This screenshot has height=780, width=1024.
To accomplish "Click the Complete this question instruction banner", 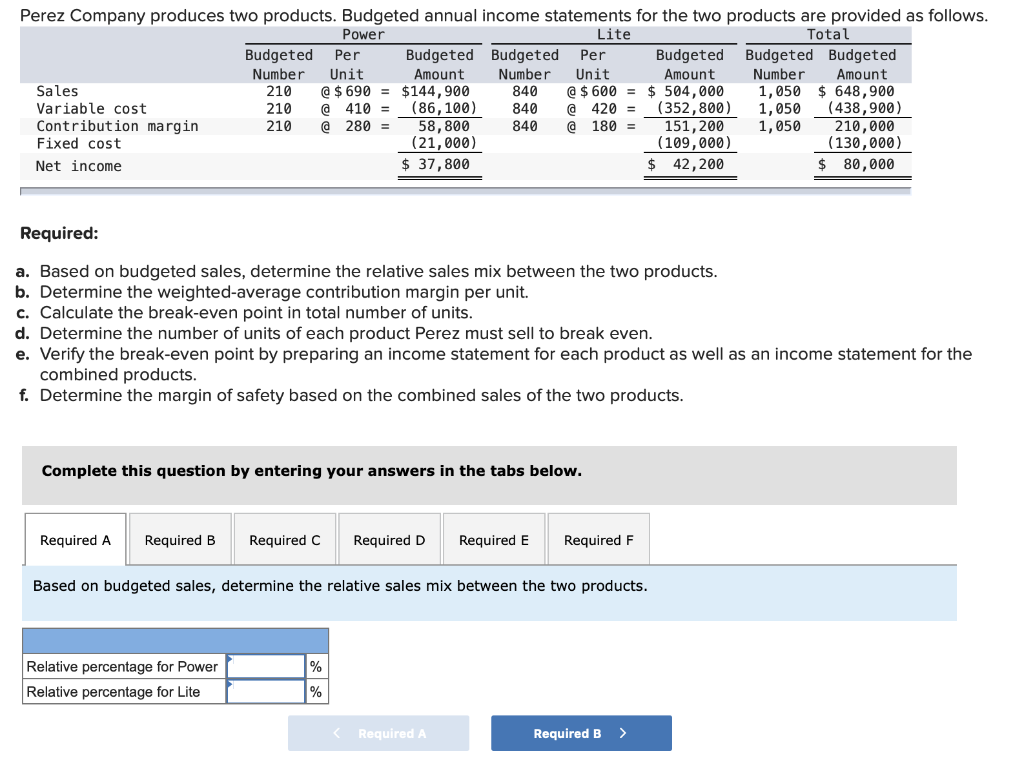I will click(x=300, y=470).
